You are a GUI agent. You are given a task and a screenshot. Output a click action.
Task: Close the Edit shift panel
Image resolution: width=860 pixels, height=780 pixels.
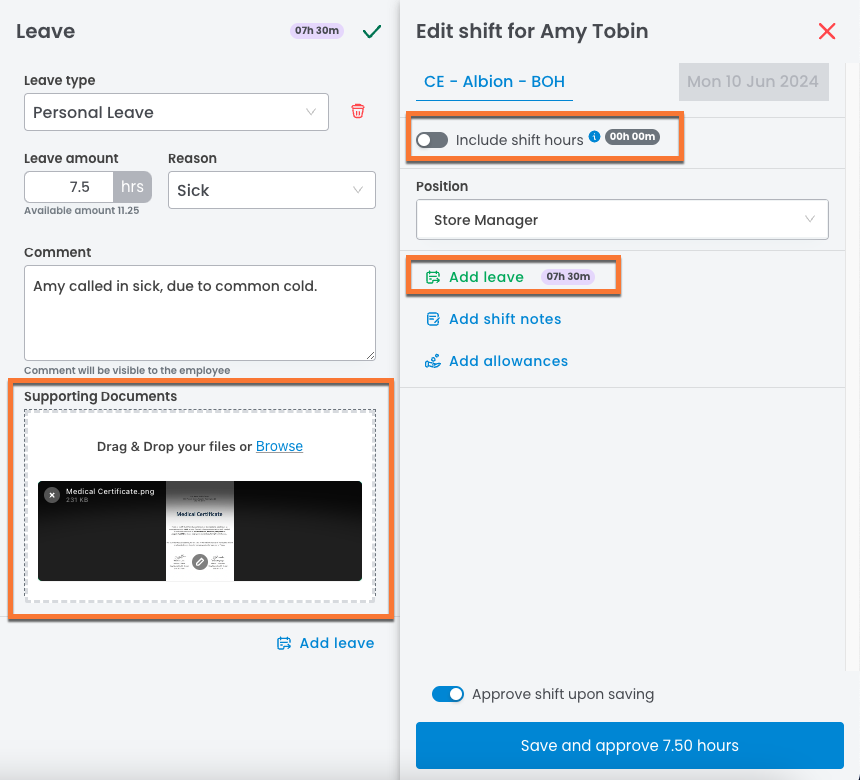point(827,31)
